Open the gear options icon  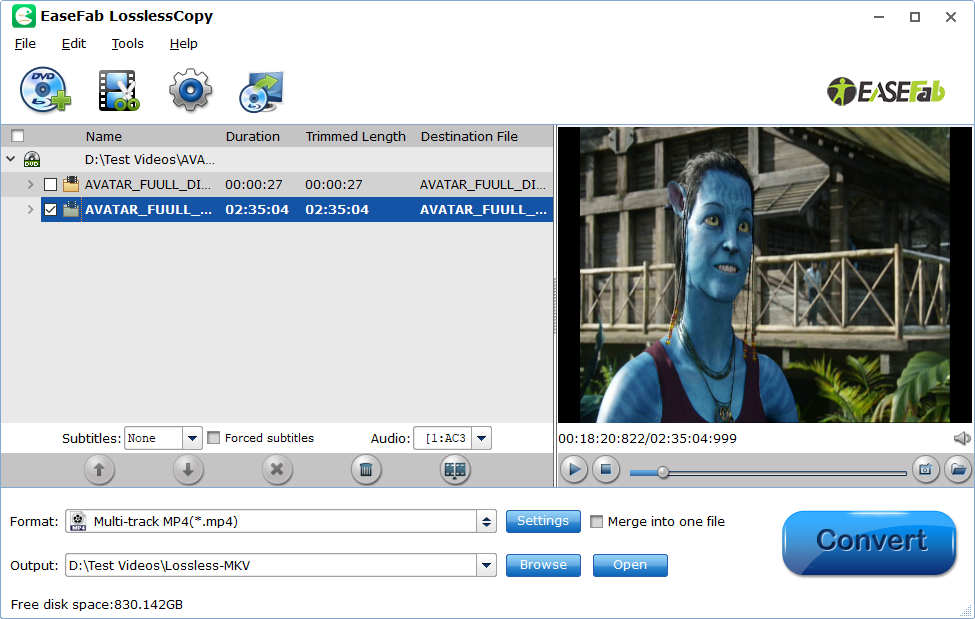coord(190,90)
